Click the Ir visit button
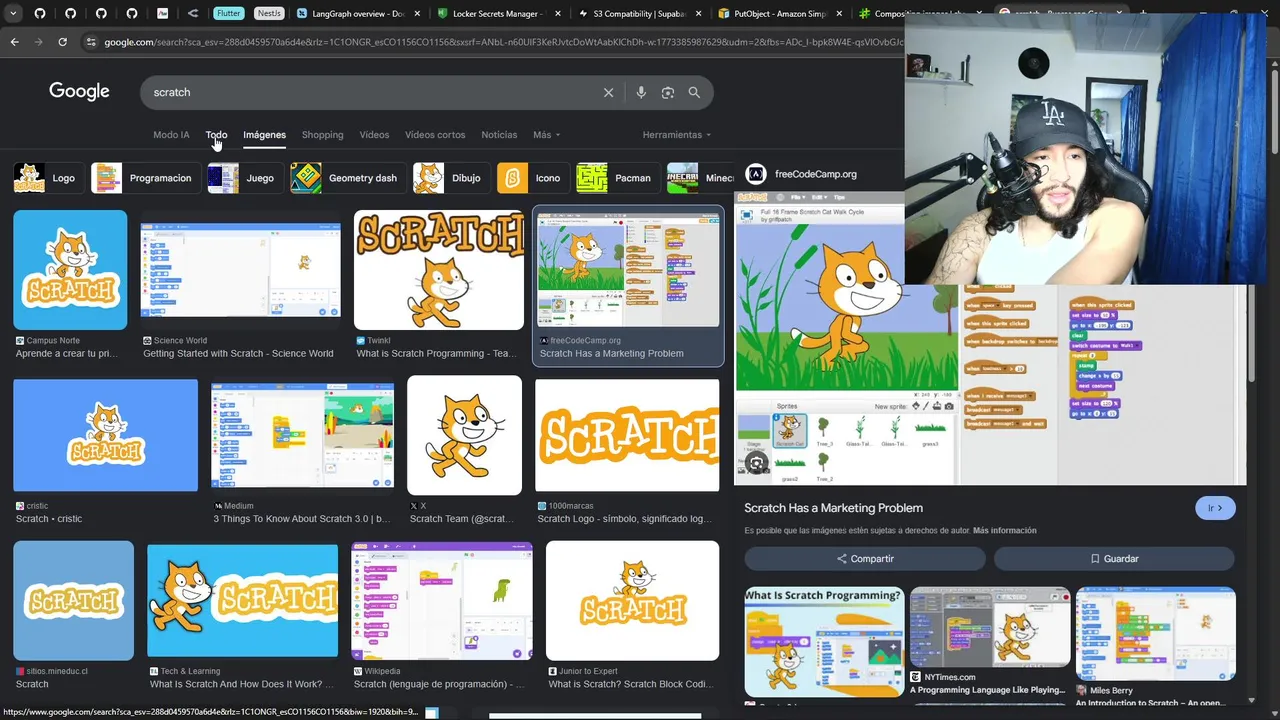This screenshot has width=1280, height=720. [x=1215, y=508]
